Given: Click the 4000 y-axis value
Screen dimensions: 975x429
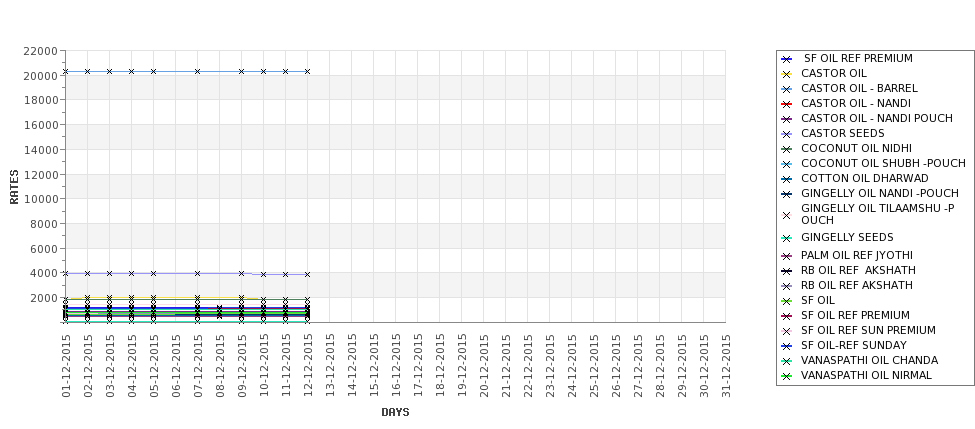Looking at the screenshot, I should point(44,274).
